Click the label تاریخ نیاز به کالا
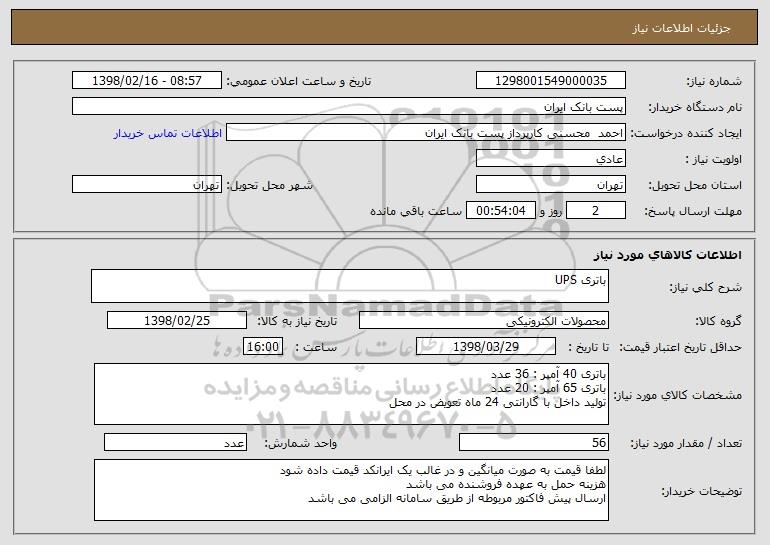Screen dimensions: 770x545 coord(297,322)
